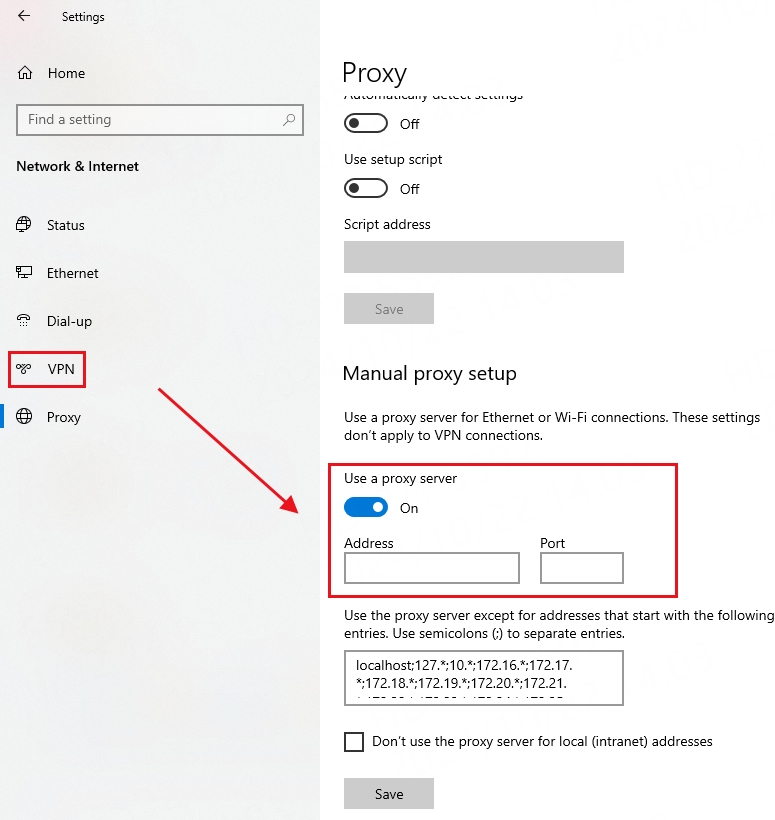
Task: Check Don't use proxy for local addresses
Action: [354, 742]
